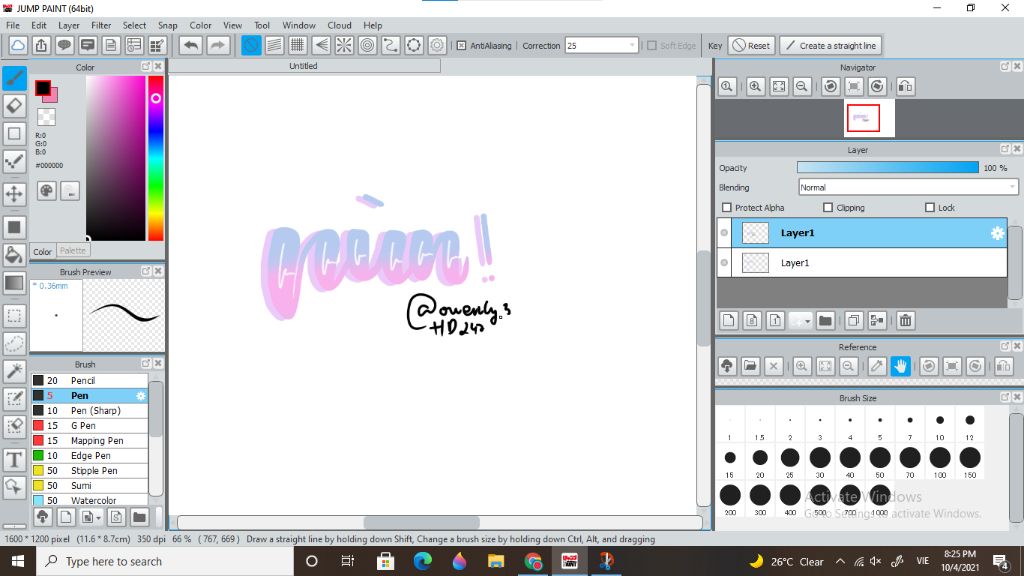1024x576 pixels.
Task: Click the layer Opacity slider
Action: tap(888, 168)
